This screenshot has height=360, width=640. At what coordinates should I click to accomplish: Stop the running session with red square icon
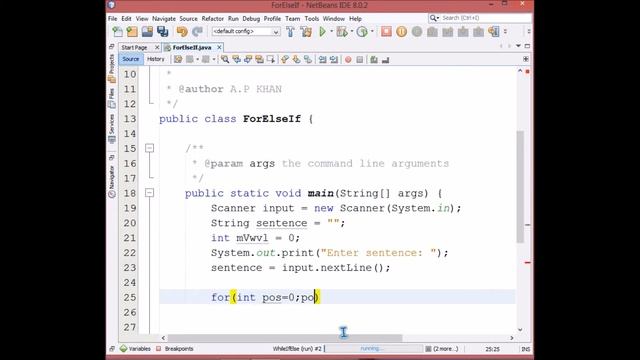click(386, 31)
